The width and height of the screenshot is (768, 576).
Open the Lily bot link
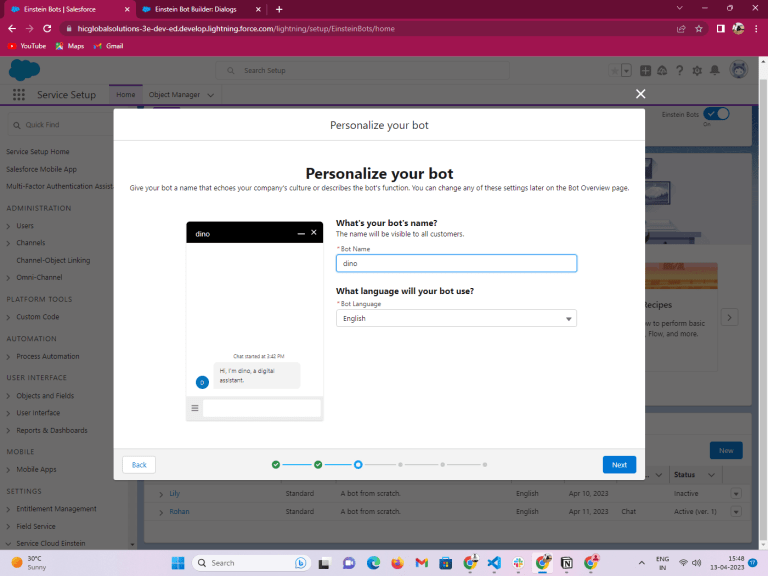coord(175,494)
